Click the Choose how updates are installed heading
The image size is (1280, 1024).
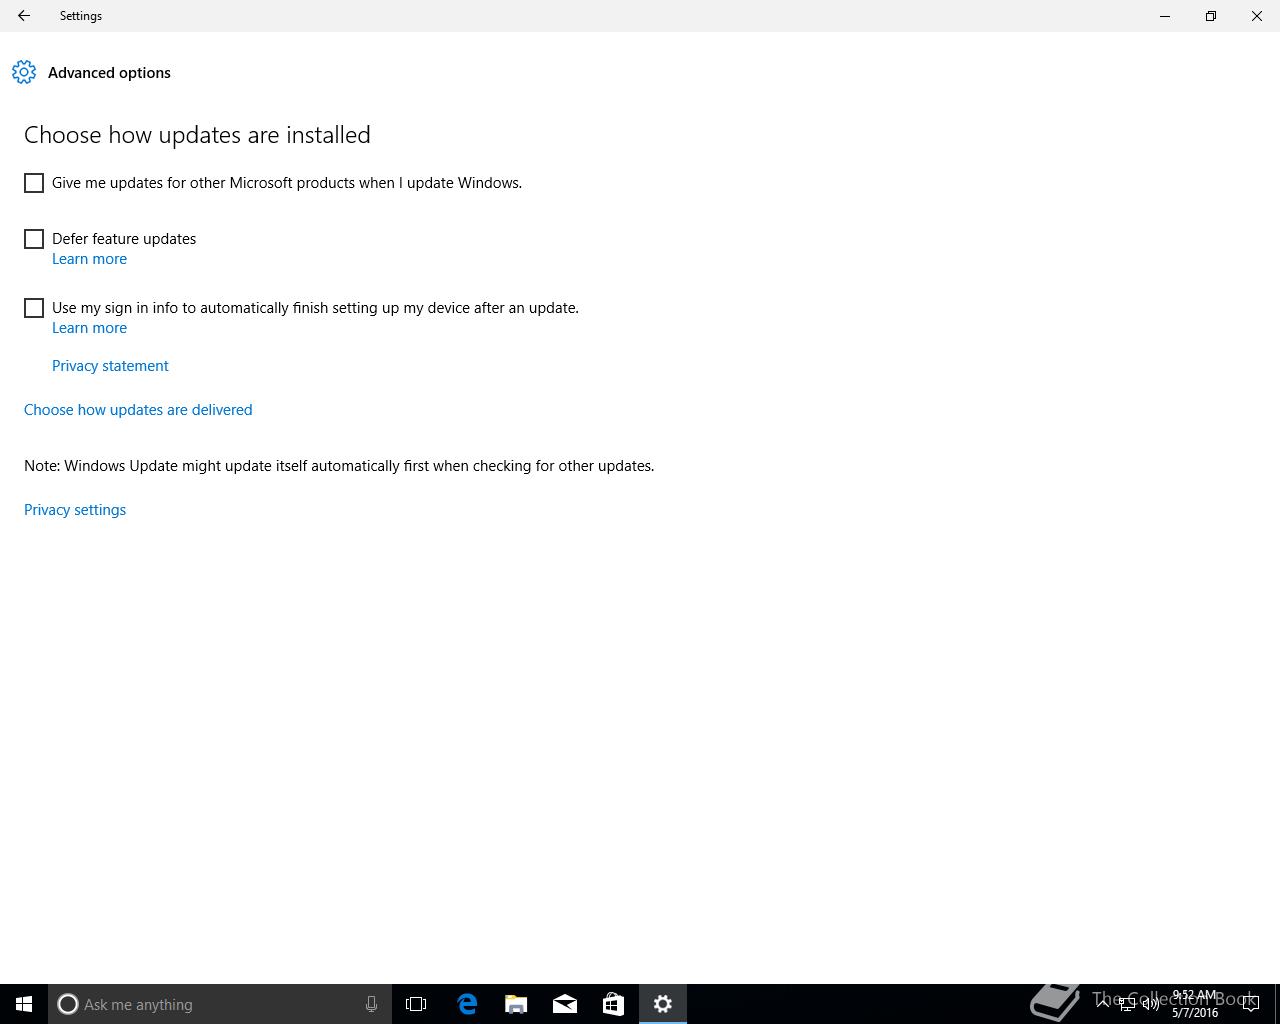[197, 135]
